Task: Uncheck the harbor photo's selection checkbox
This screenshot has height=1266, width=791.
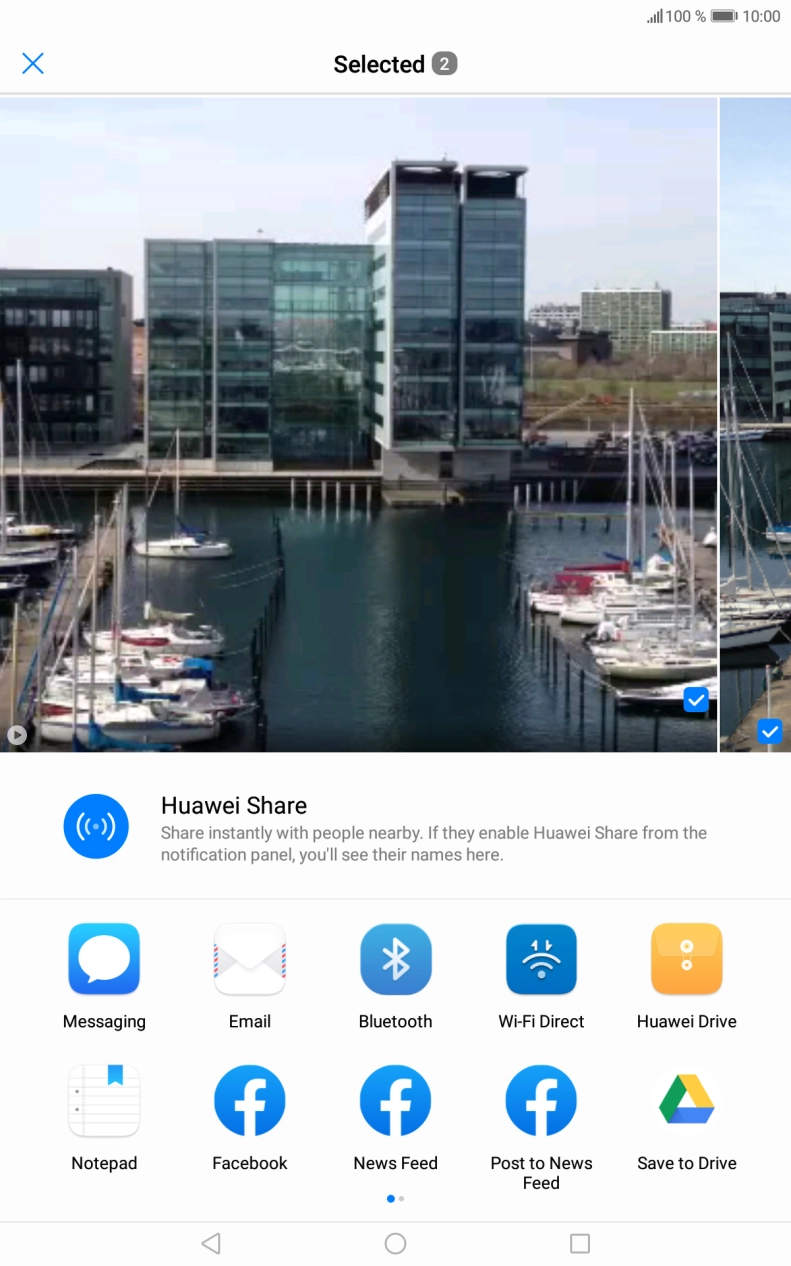Action: click(696, 700)
